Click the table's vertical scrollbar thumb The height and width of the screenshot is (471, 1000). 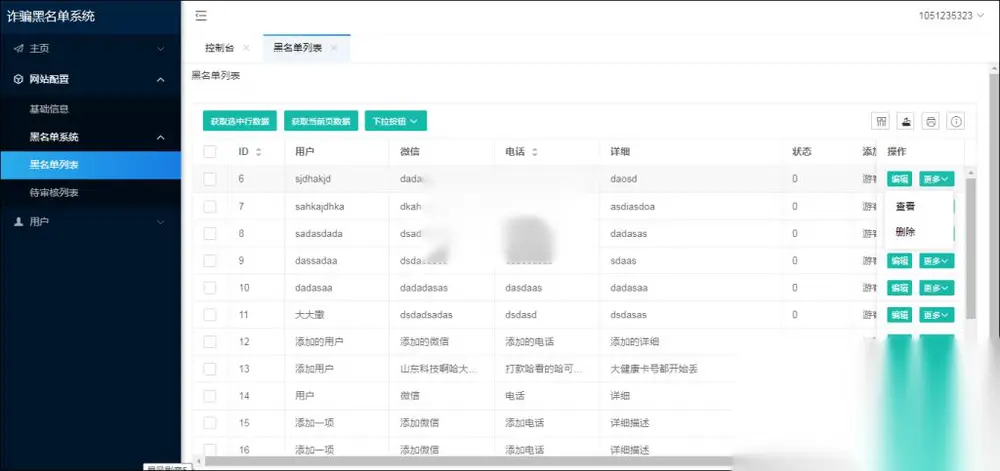(971, 249)
